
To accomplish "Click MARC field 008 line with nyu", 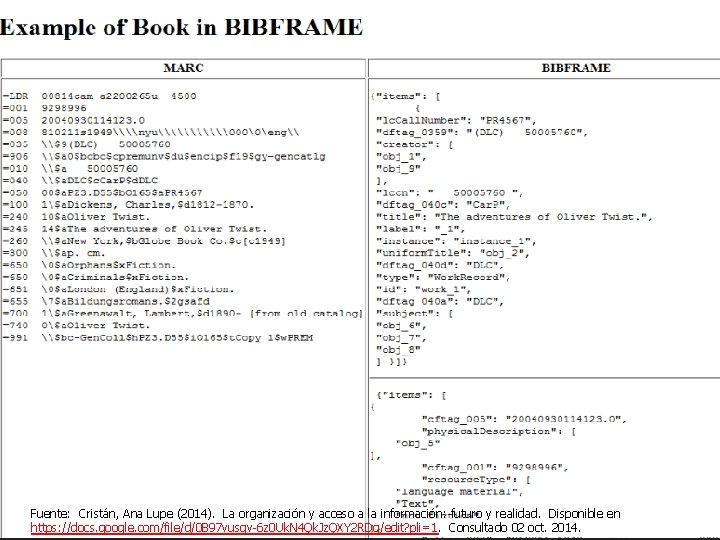I will [151, 132].
